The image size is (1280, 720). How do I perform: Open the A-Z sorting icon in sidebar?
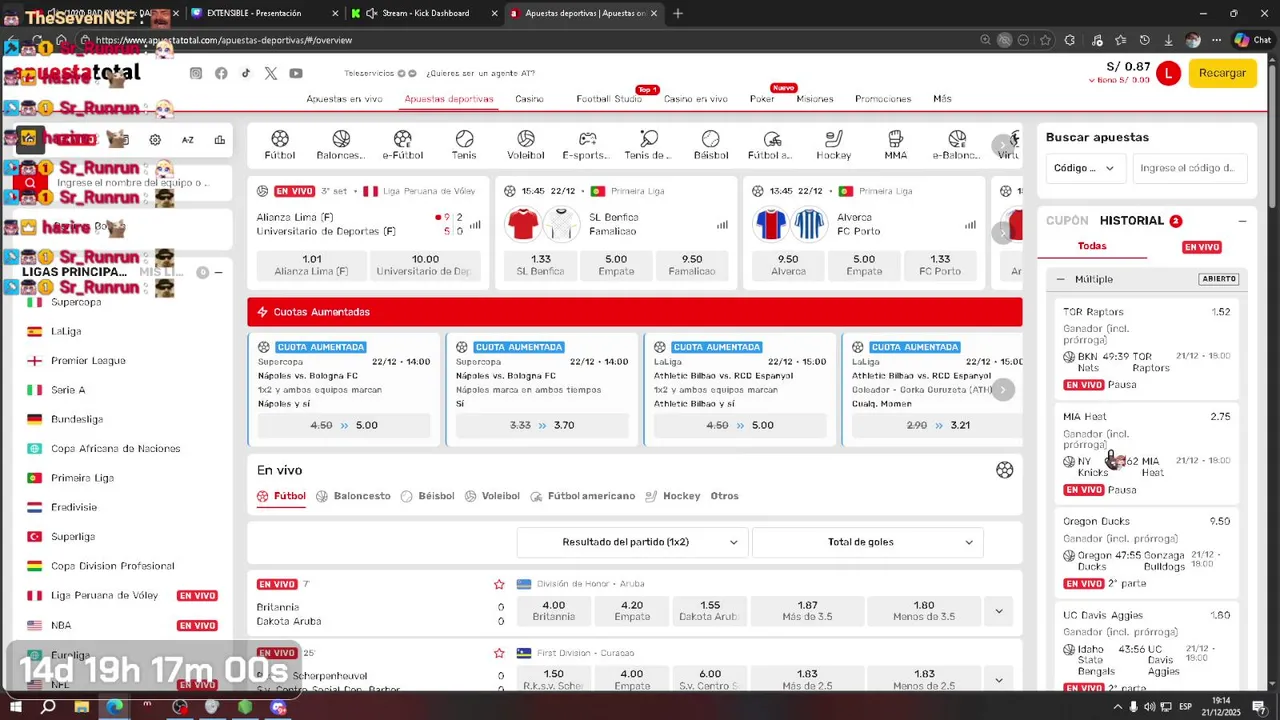[187, 140]
